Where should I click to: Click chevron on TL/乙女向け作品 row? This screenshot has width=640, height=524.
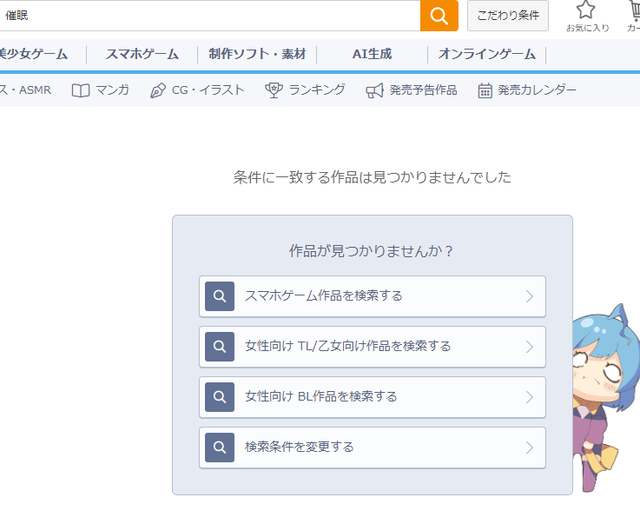click(x=529, y=347)
